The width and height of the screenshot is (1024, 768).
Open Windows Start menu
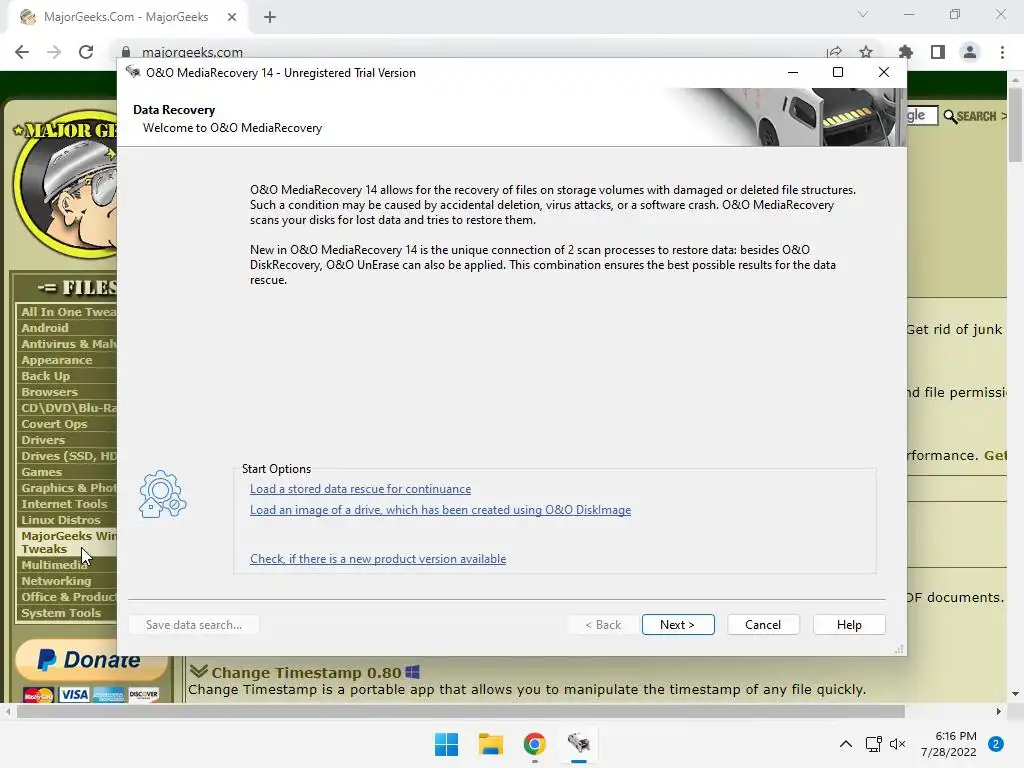click(447, 744)
